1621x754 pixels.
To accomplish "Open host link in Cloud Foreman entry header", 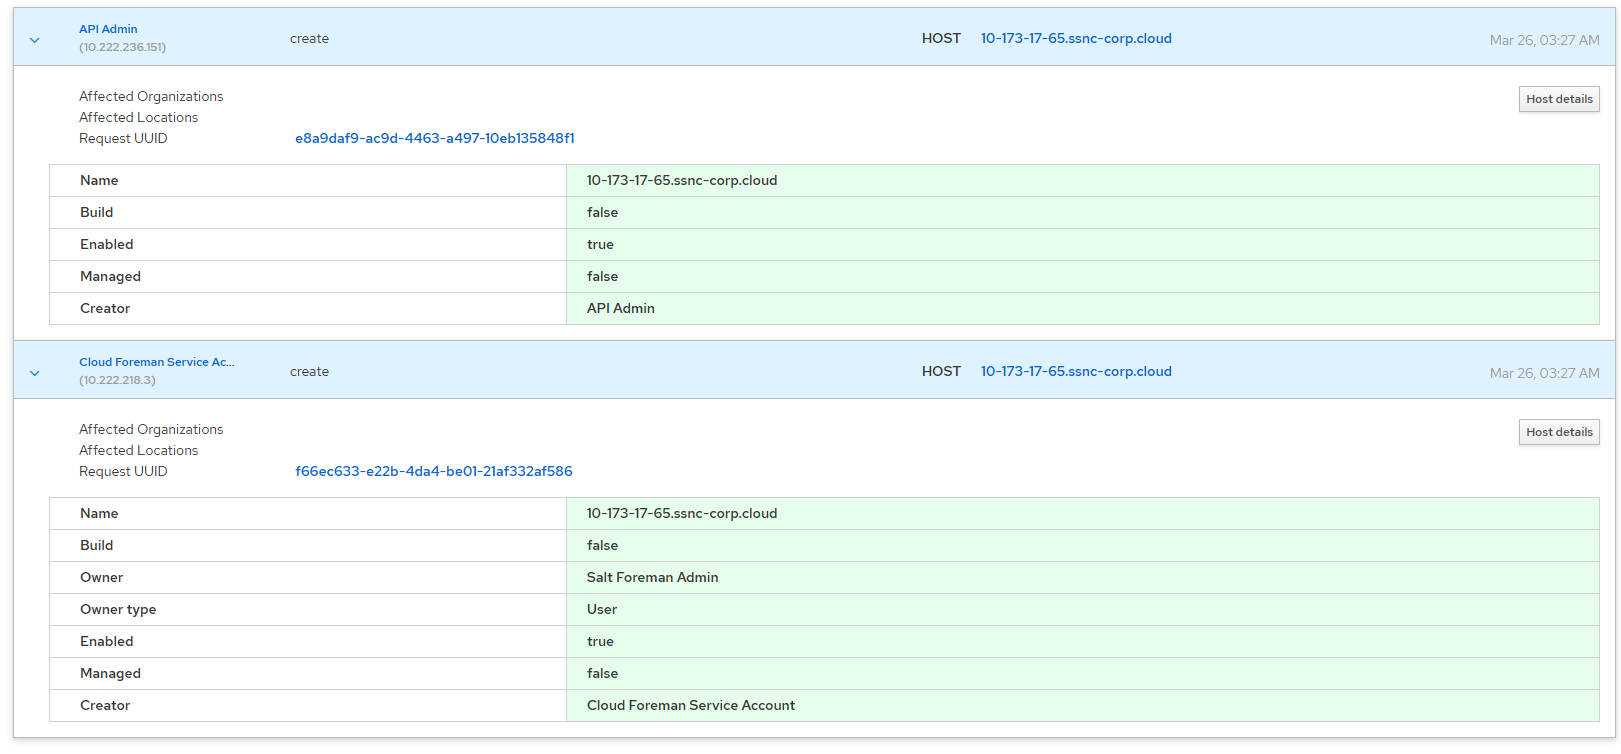I will click(1075, 371).
